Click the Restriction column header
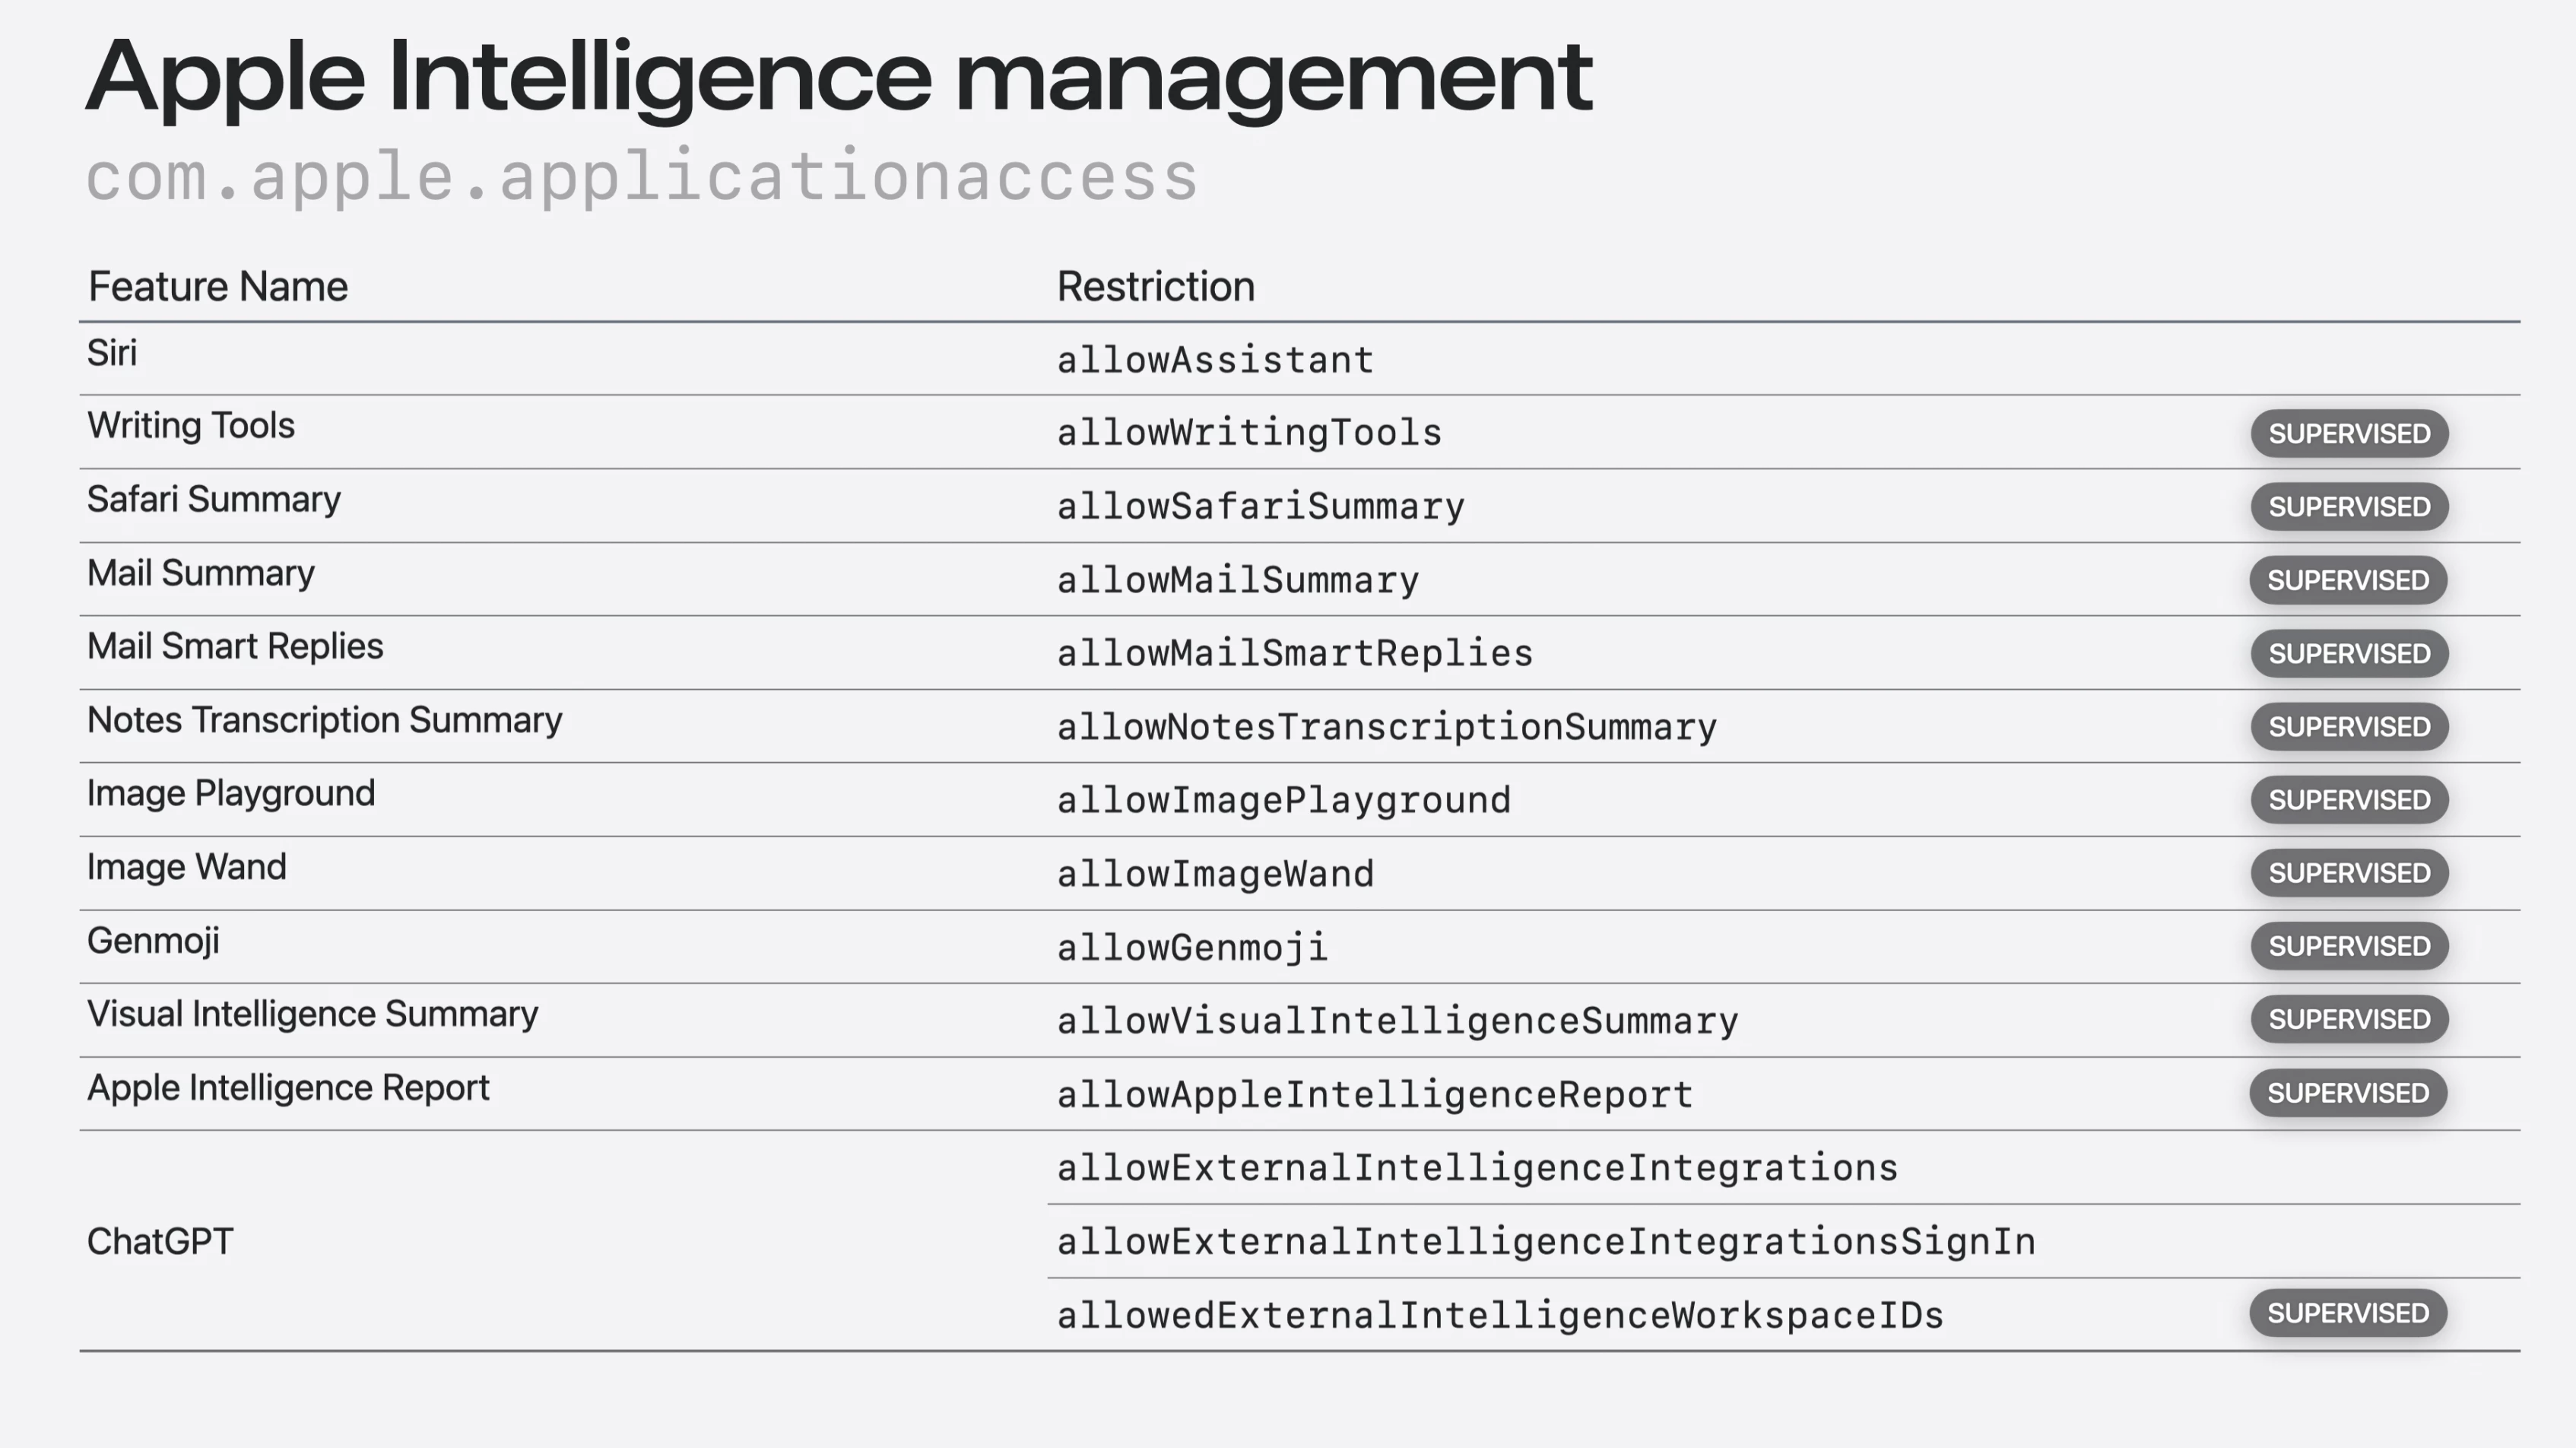Viewport: 2576px width, 1448px height. 1156,286
